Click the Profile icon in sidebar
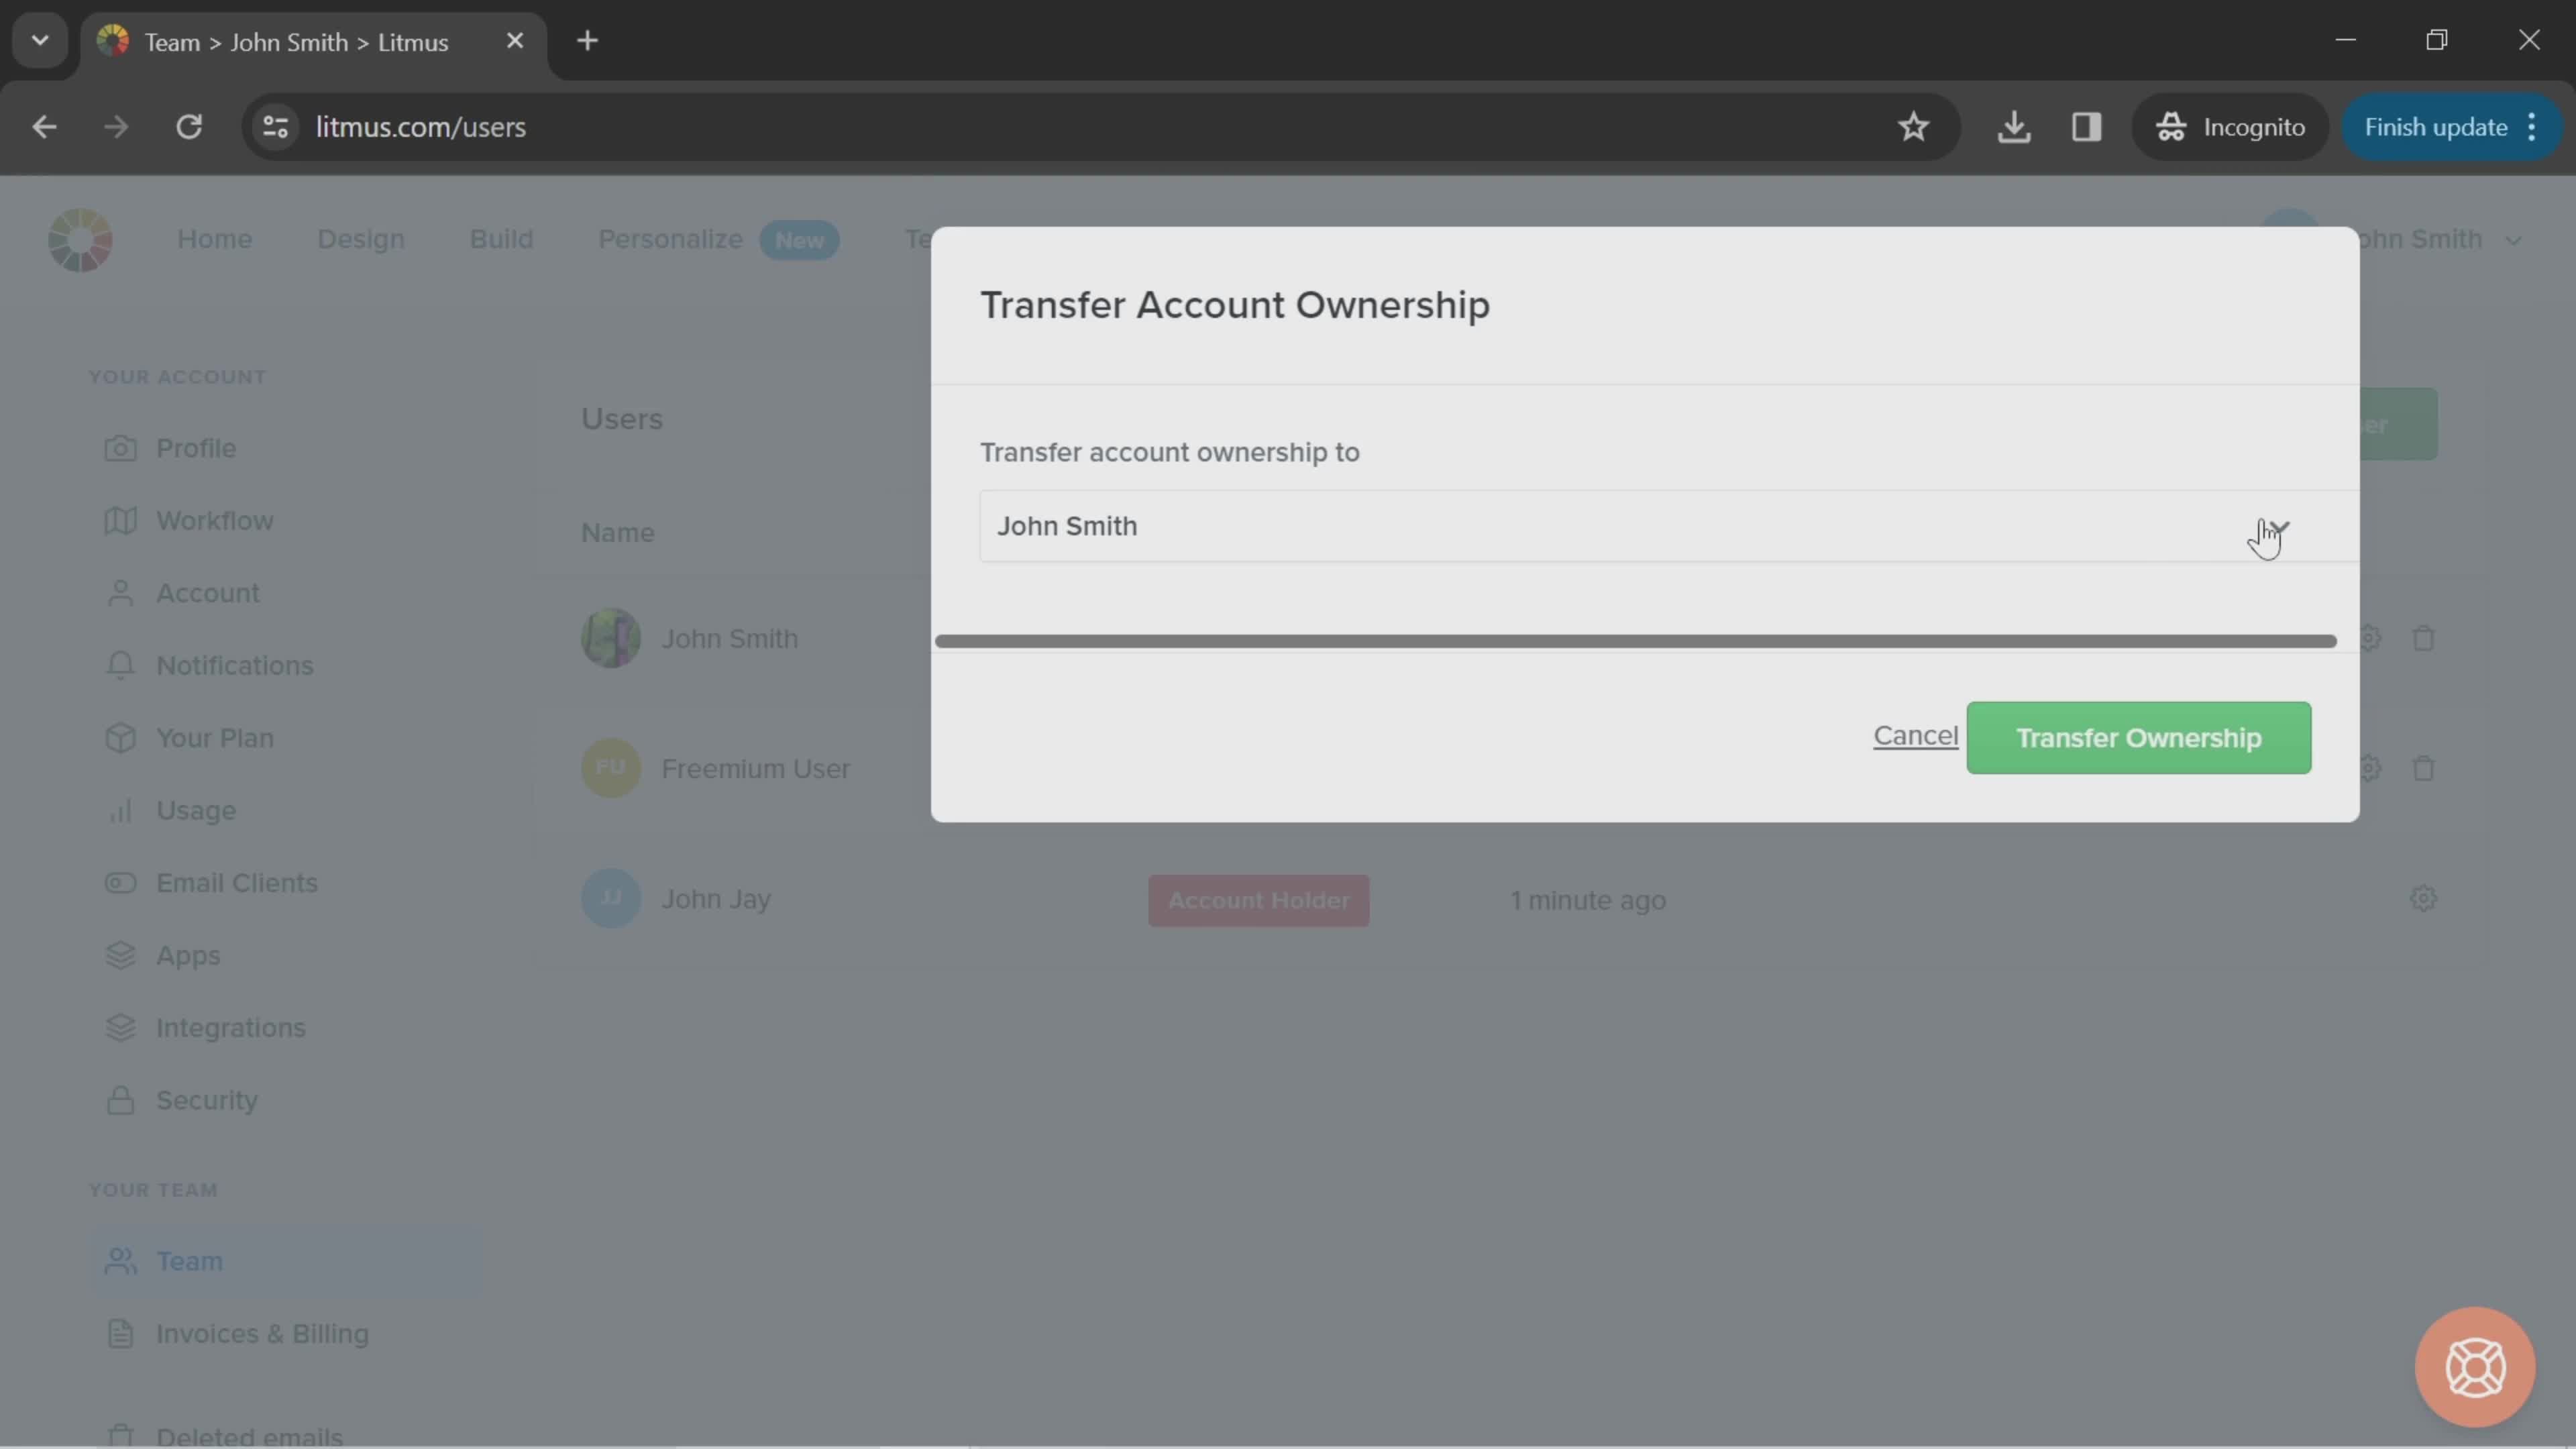 (120, 447)
